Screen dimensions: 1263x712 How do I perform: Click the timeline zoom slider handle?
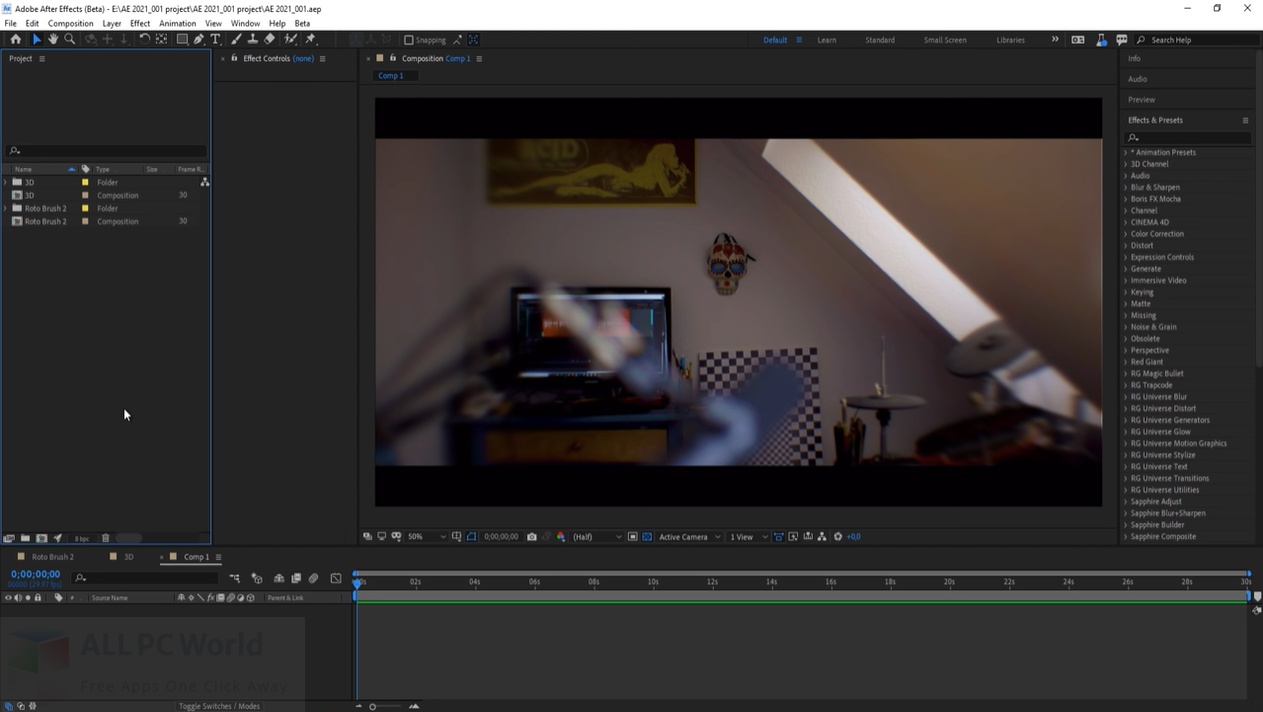coord(373,707)
